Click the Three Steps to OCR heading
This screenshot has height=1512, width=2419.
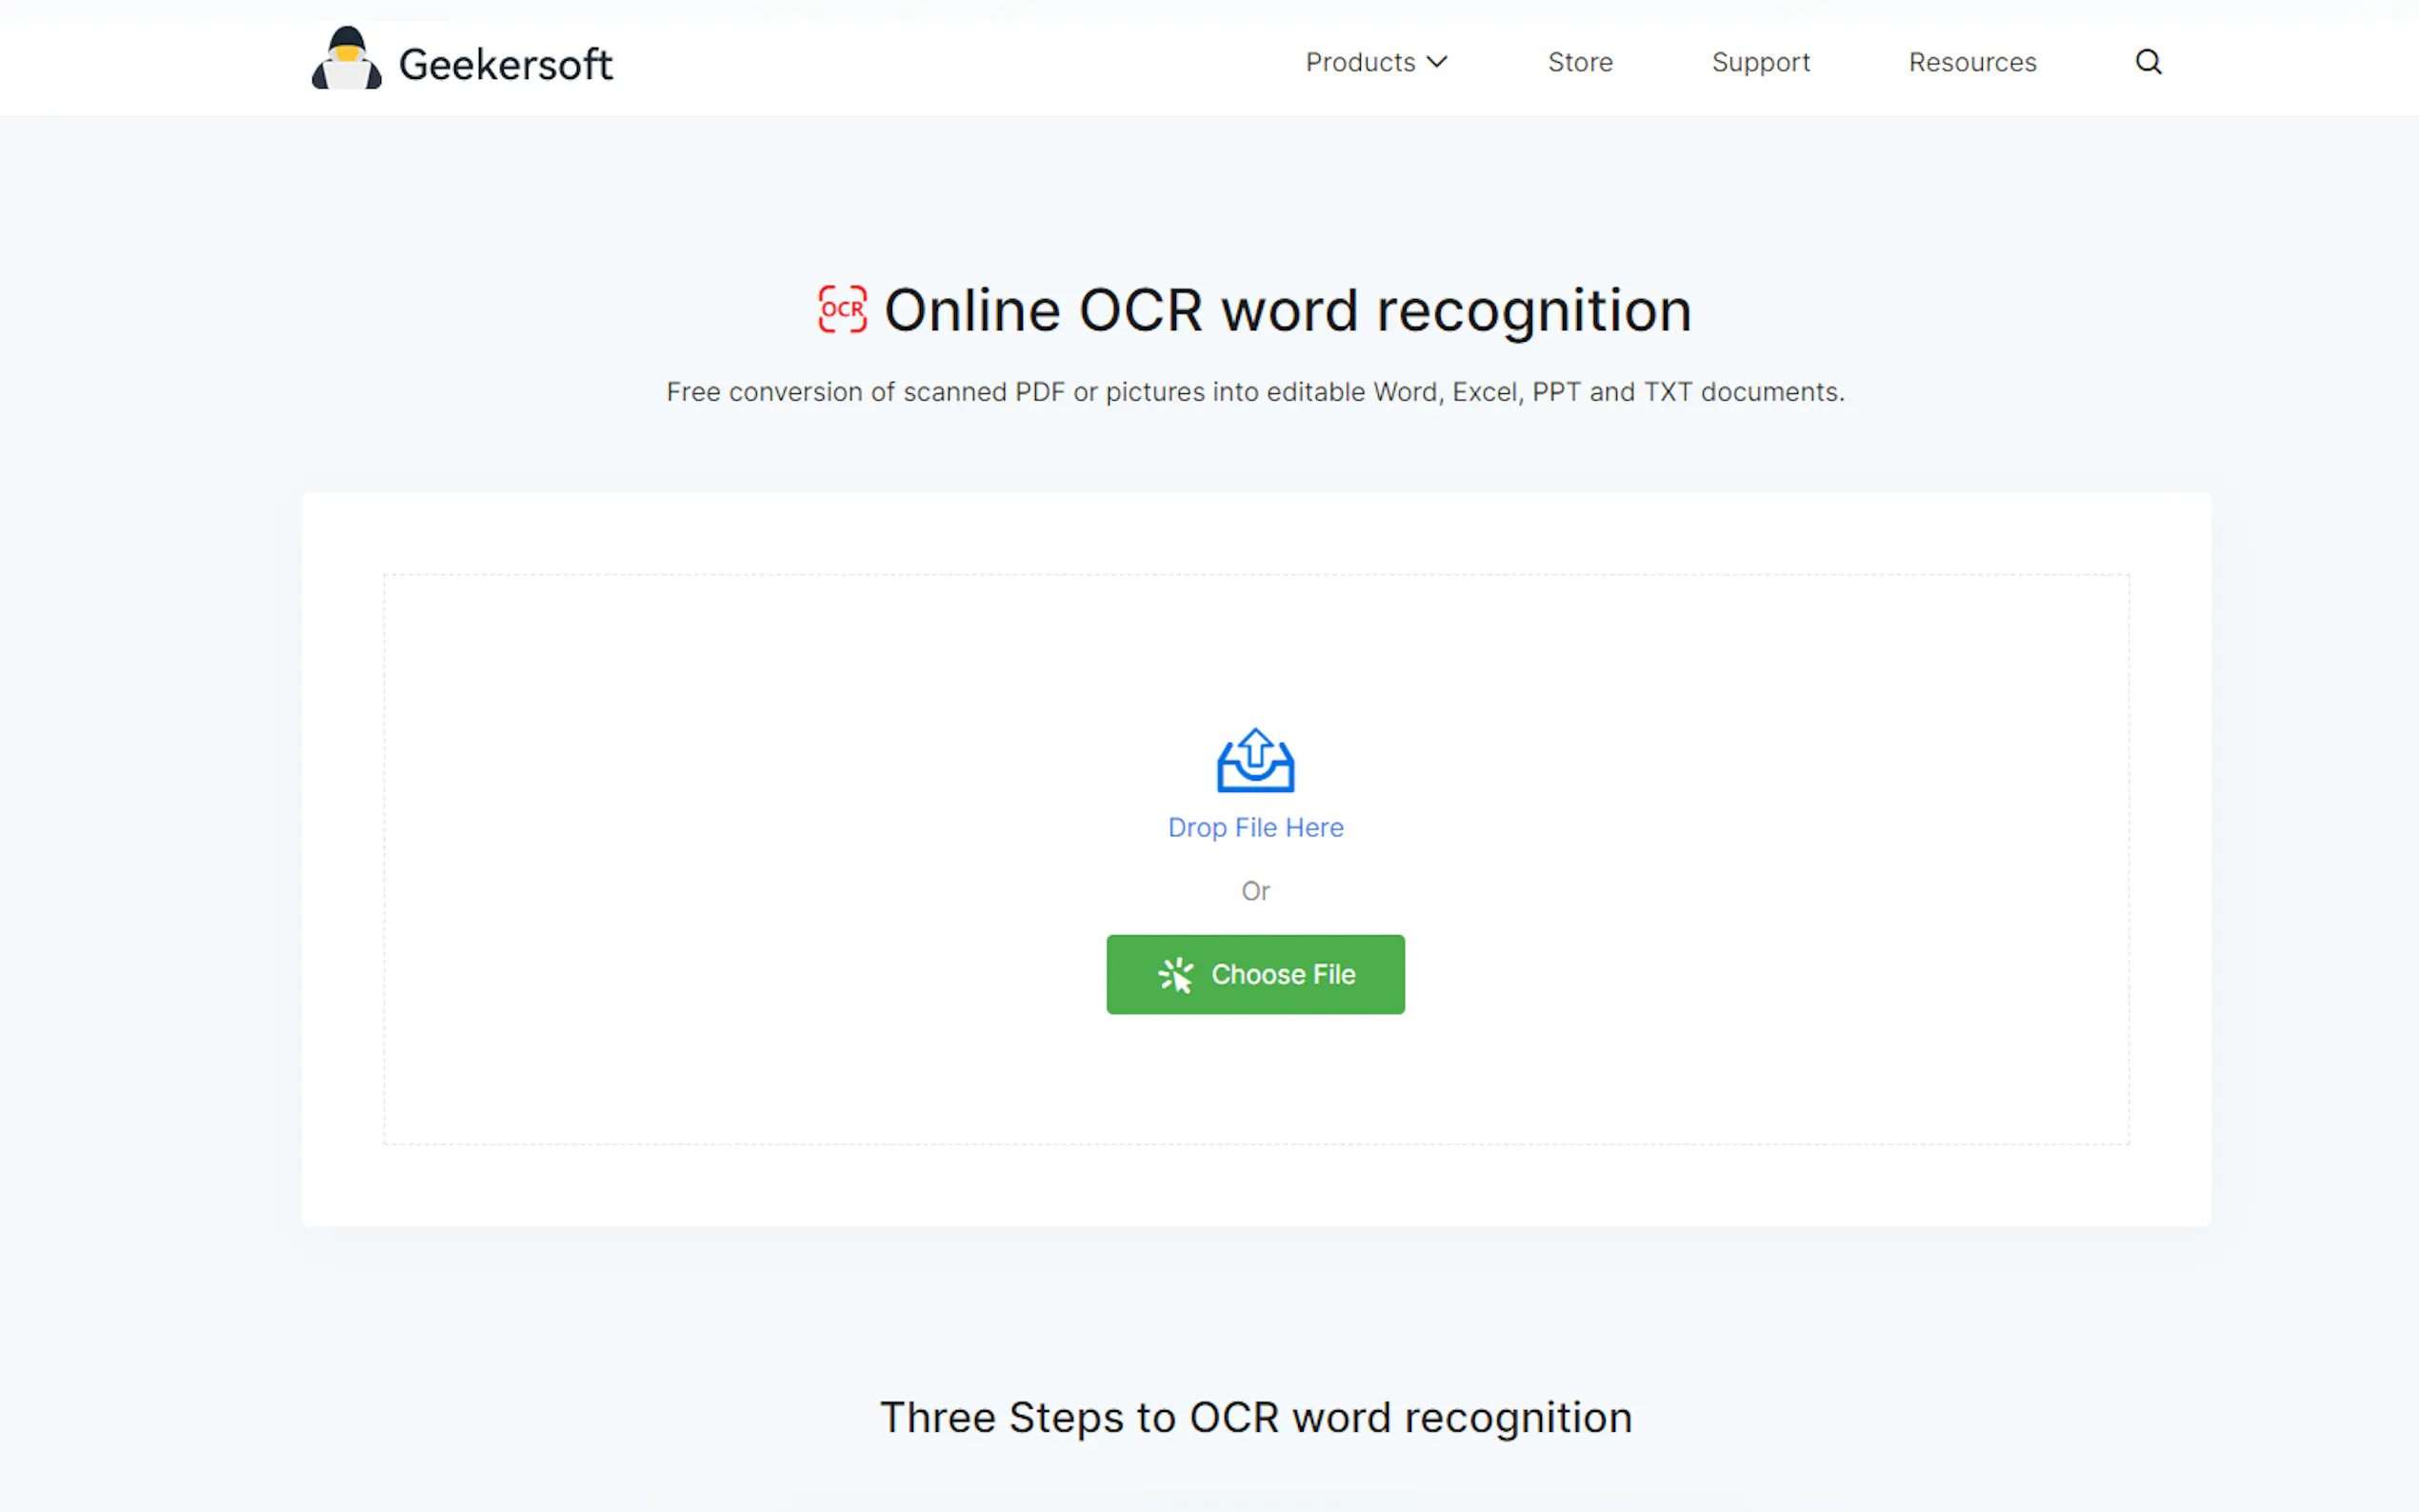pyautogui.click(x=1255, y=1418)
